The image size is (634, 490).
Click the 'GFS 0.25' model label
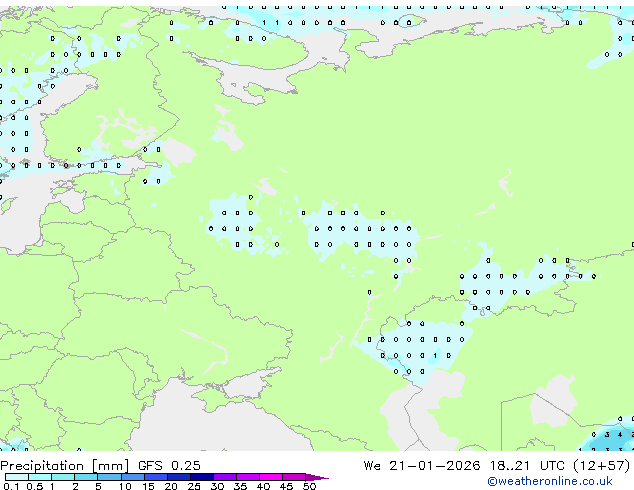(169, 465)
